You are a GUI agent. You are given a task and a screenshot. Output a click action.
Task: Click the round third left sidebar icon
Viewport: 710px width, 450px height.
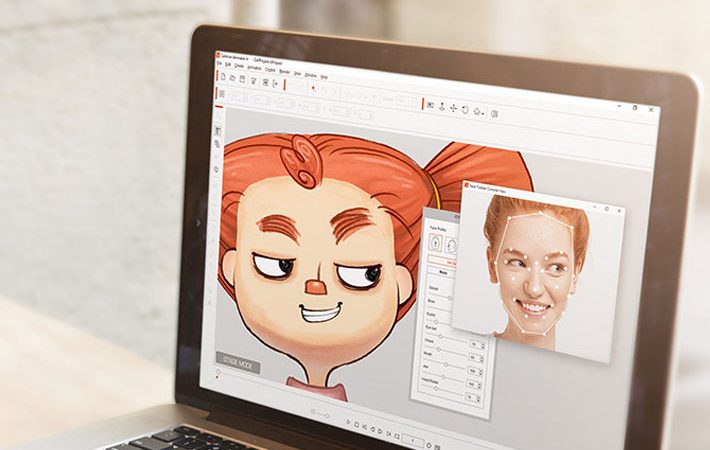coord(216,169)
